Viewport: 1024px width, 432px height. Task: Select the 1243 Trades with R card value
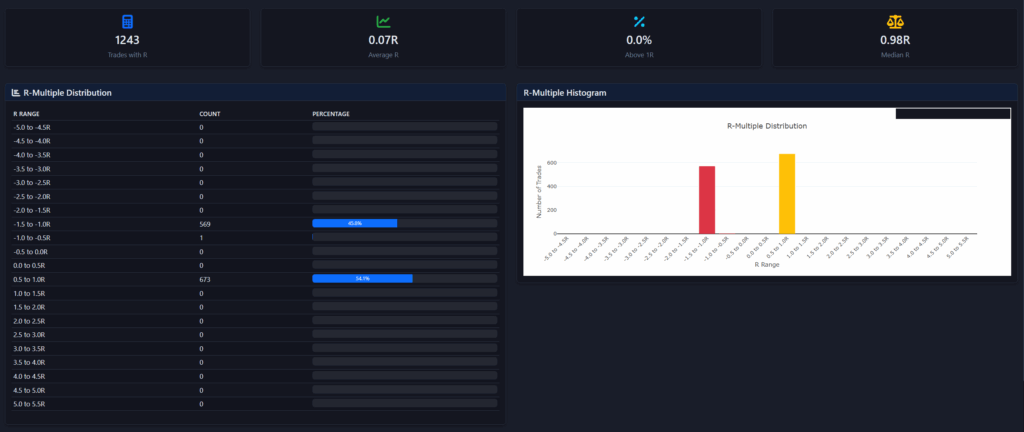(127, 40)
